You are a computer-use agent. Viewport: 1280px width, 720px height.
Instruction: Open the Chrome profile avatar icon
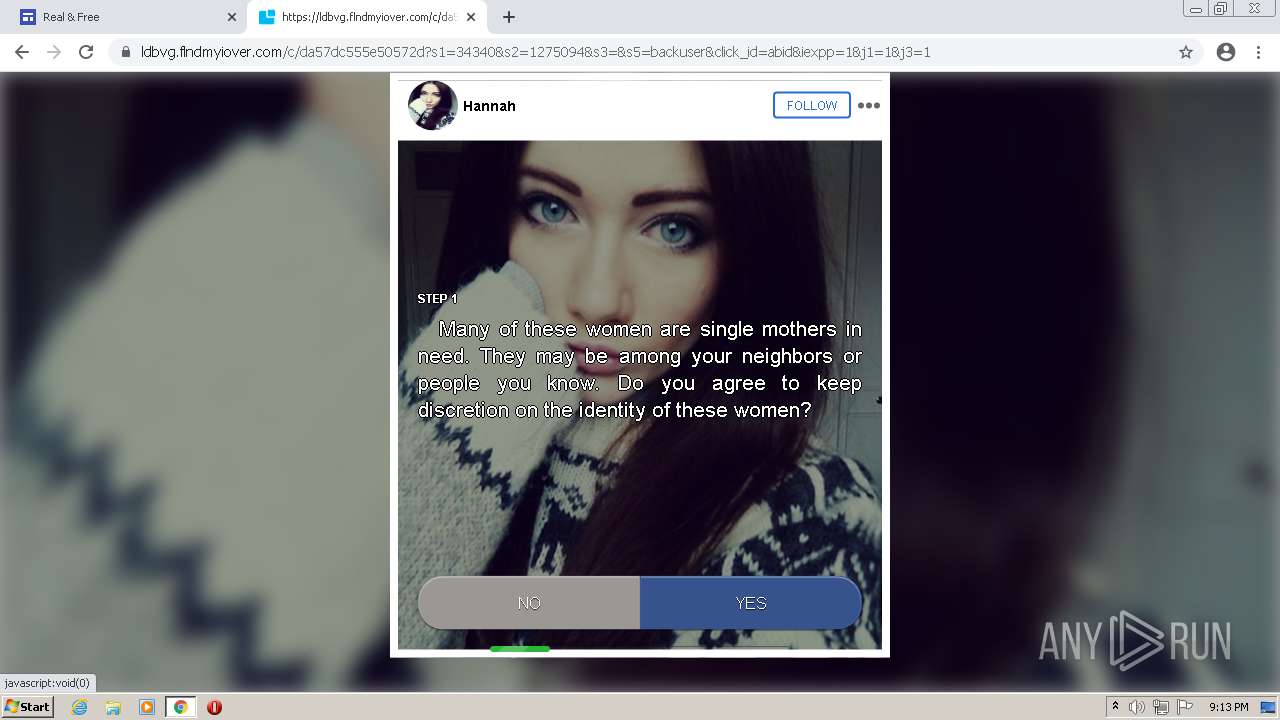(1226, 52)
